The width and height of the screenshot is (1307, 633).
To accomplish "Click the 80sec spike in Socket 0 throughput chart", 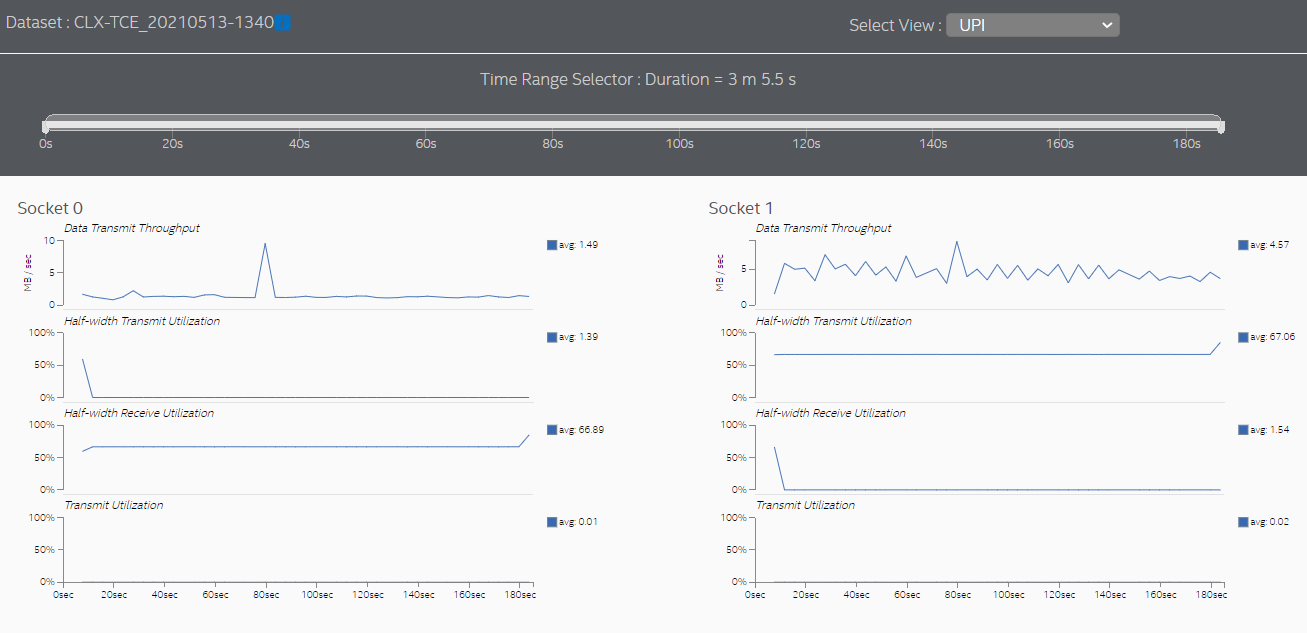I will [x=265, y=243].
